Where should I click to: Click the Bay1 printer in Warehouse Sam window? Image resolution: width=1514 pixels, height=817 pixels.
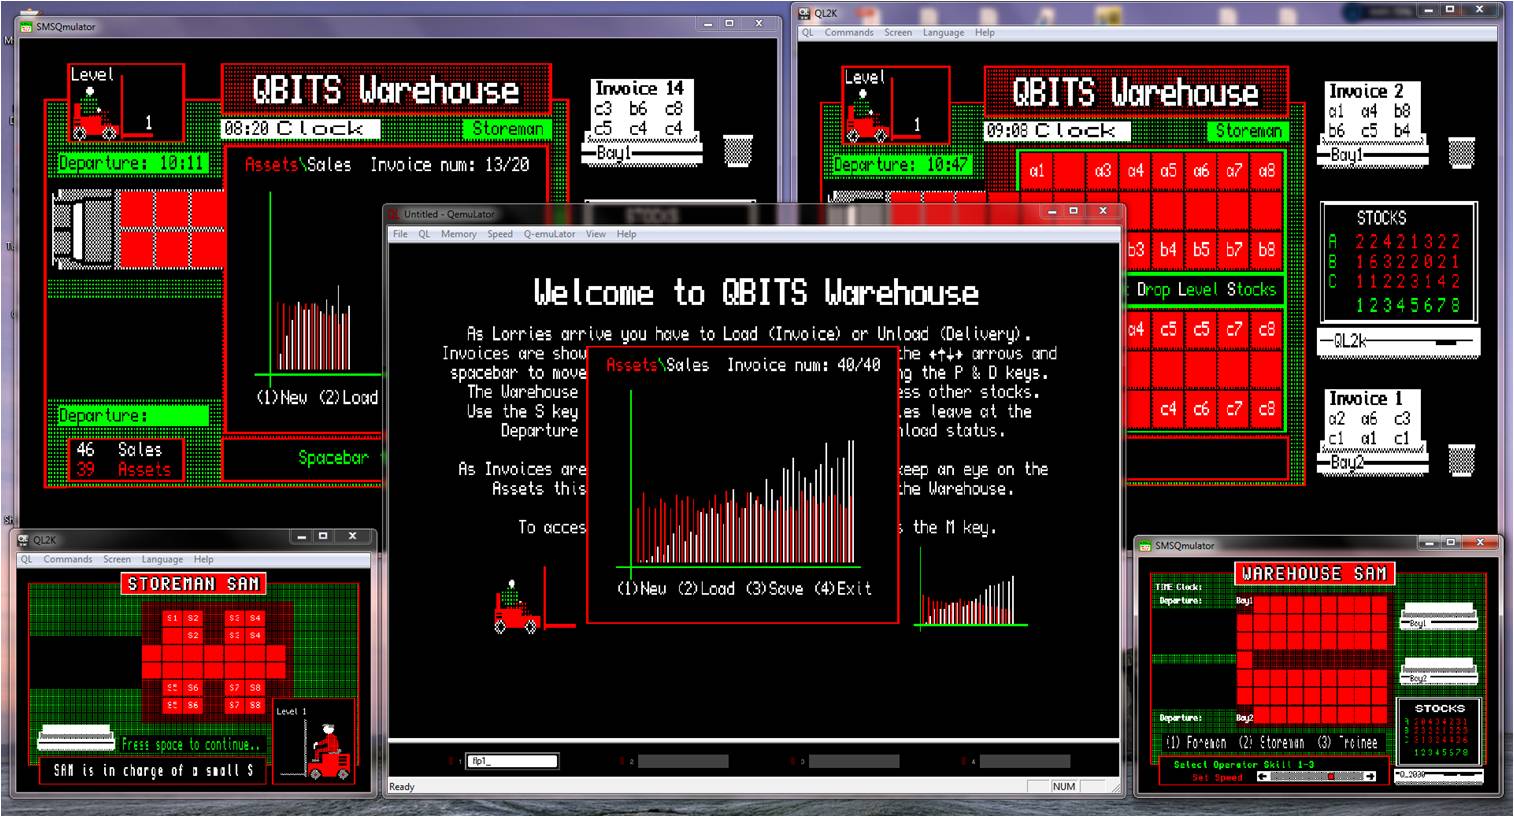coord(1437,617)
